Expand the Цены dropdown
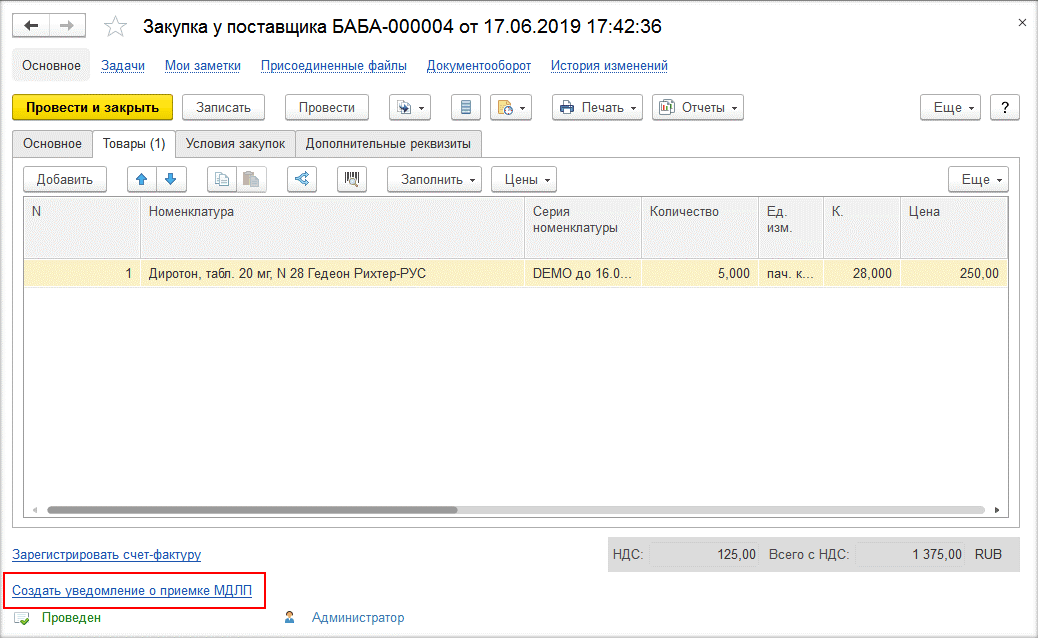This screenshot has height=638, width=1038. click(x=523, y=179)
